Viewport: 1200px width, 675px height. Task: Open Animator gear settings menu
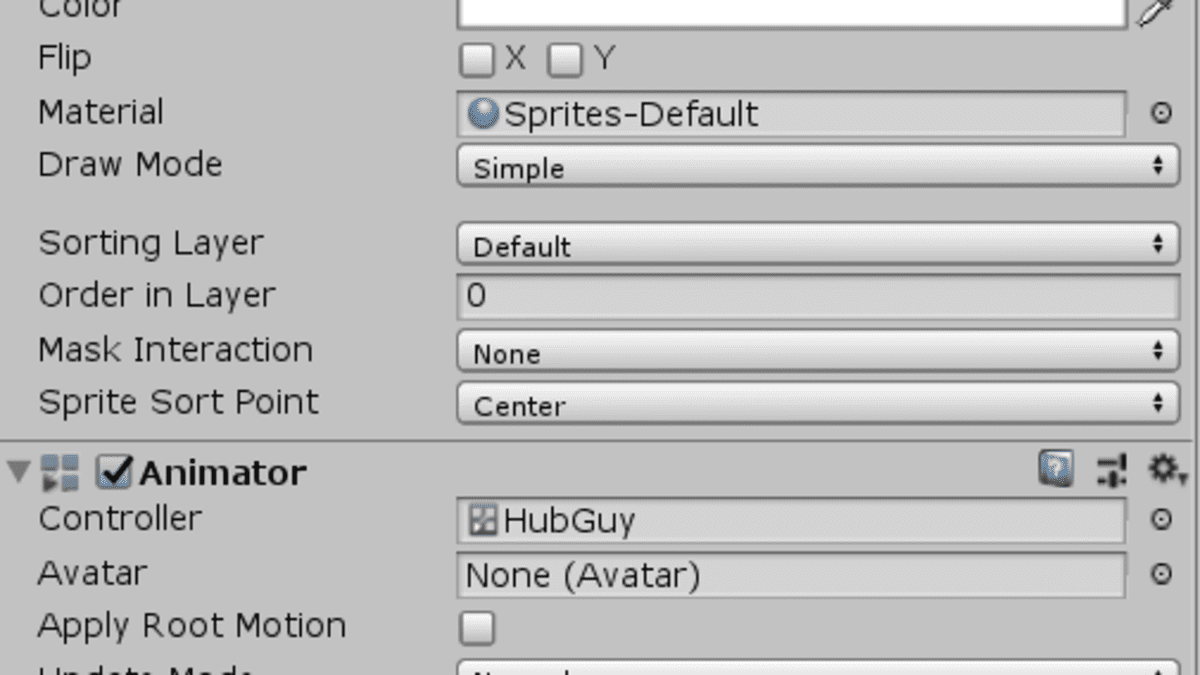pos(1165,469)
